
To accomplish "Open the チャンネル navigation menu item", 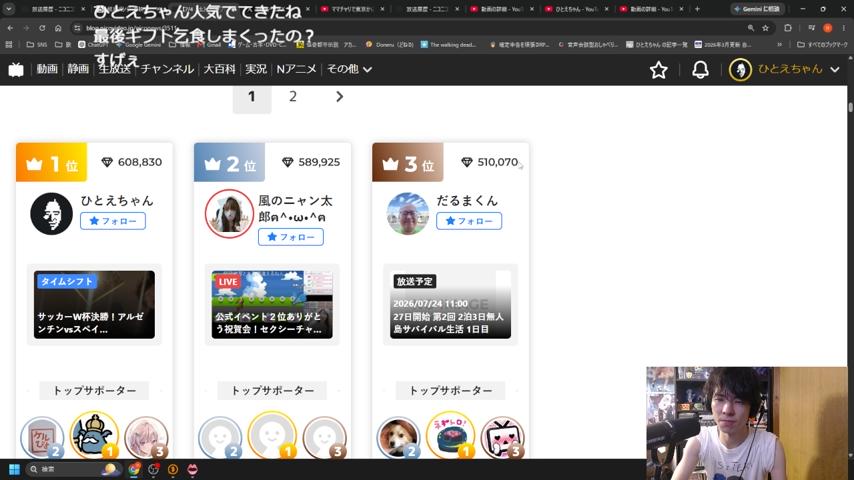I will pyautogui.click(x=167, y=69).
